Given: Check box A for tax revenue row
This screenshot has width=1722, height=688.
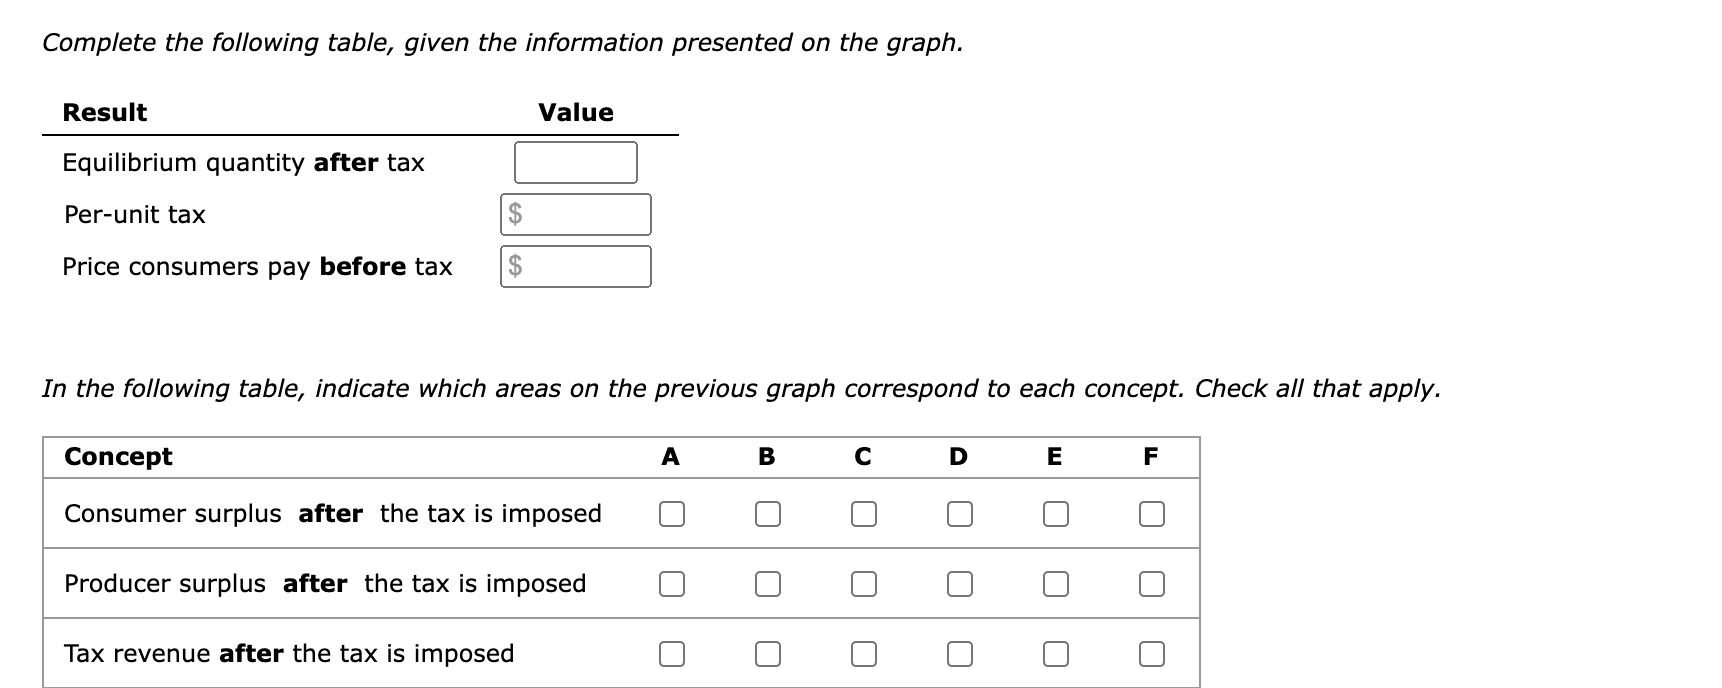Looking at the screenshot, I should click(x=672, y=653).
